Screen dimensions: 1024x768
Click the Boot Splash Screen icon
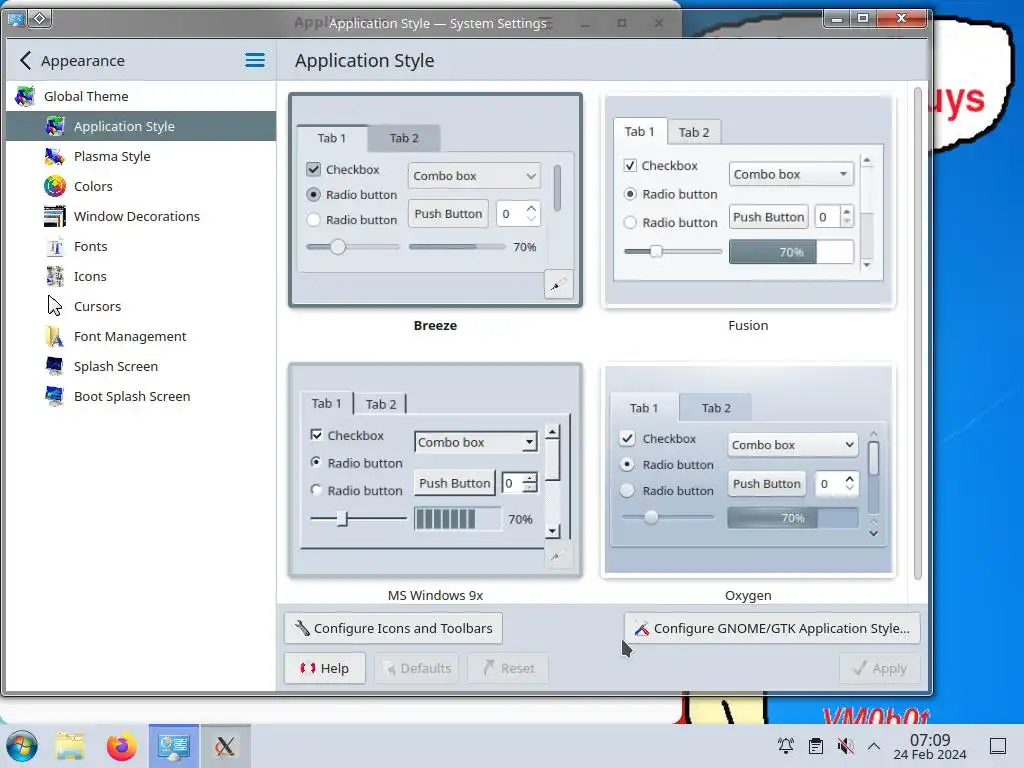click(x=55, y=396)
